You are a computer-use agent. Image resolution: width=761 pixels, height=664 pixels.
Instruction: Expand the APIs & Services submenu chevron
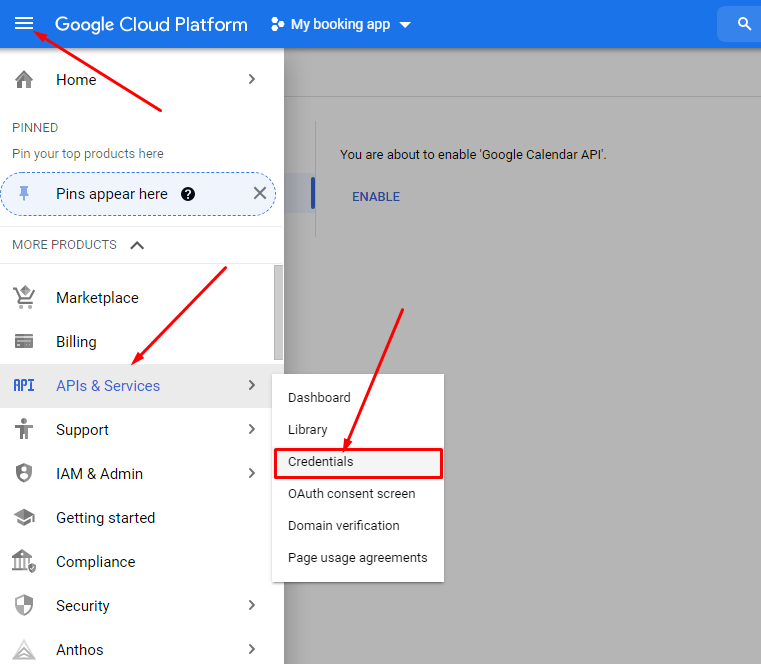251,385
